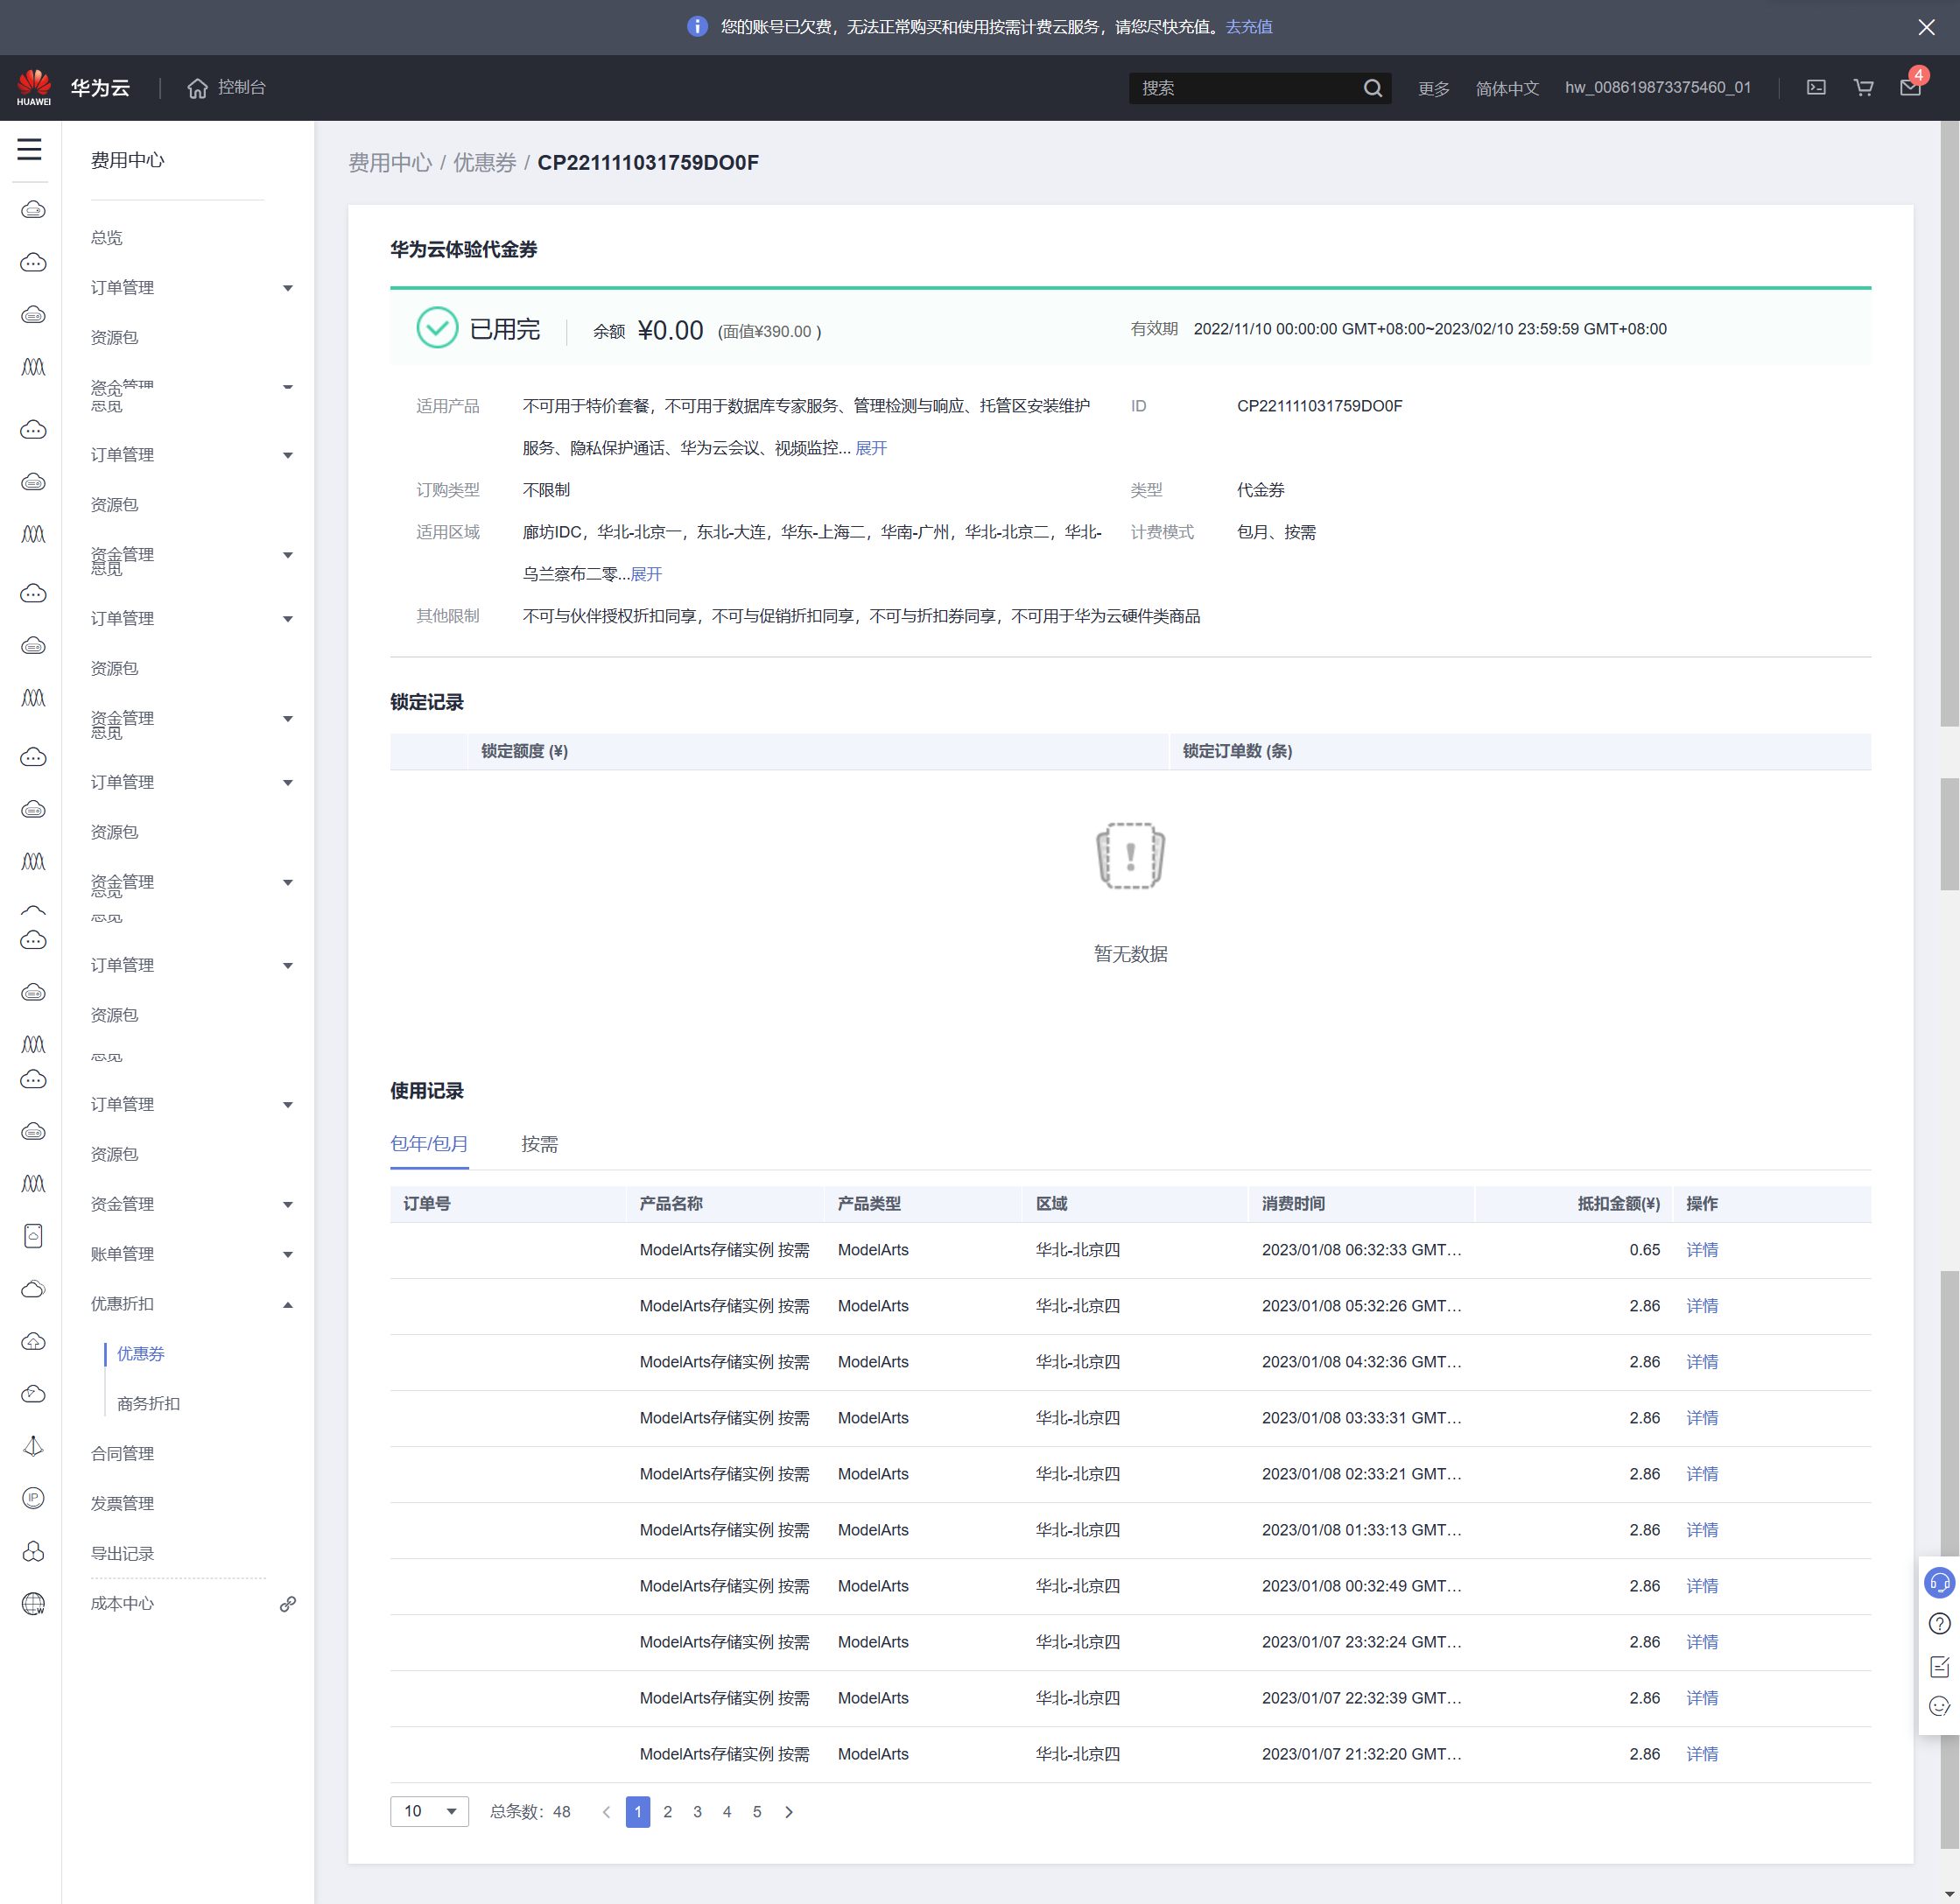Image resolution: width=1960 pixels, height=1904 pixels.
Task: Click the search magnifier icon
Action: (1373, 88)
